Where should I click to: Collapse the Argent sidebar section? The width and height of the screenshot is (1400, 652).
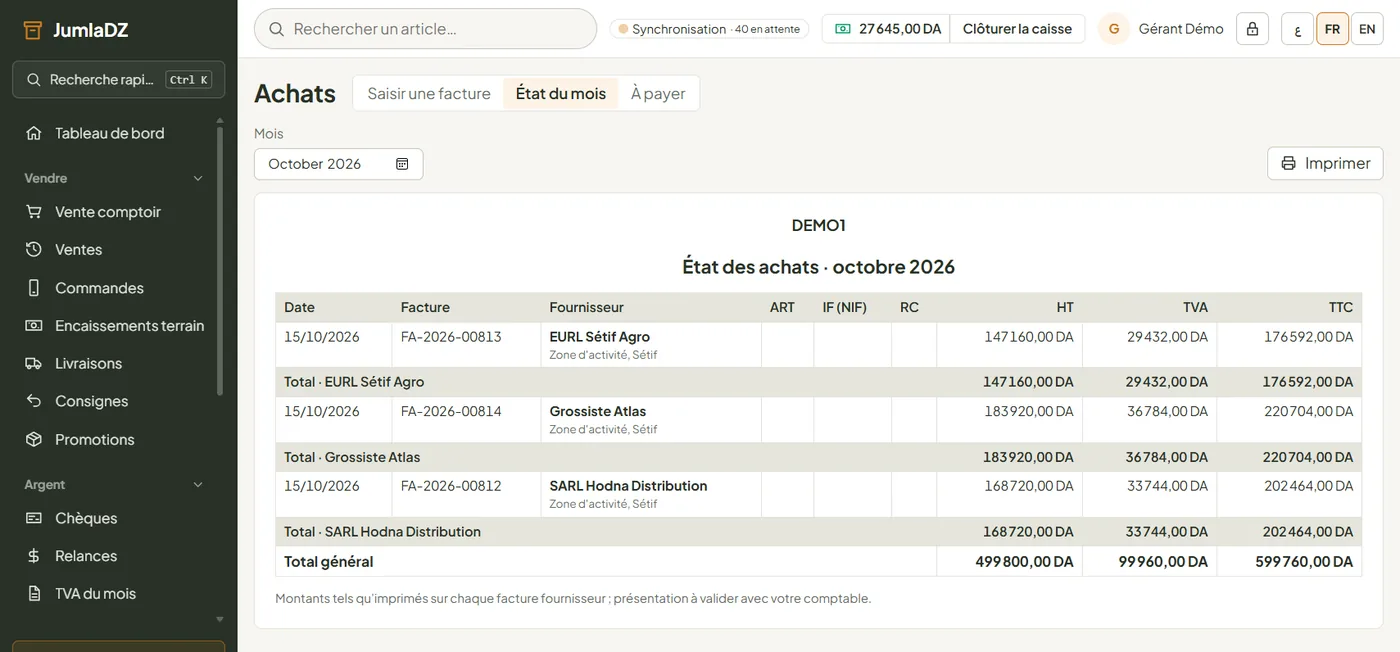coord(198,485)
